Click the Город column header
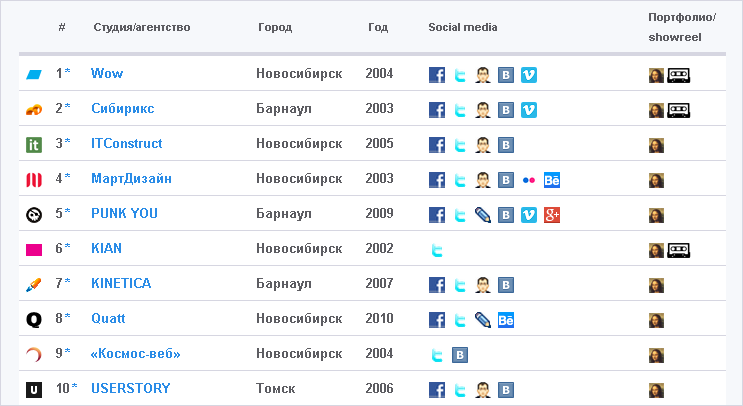 [275, 27]
